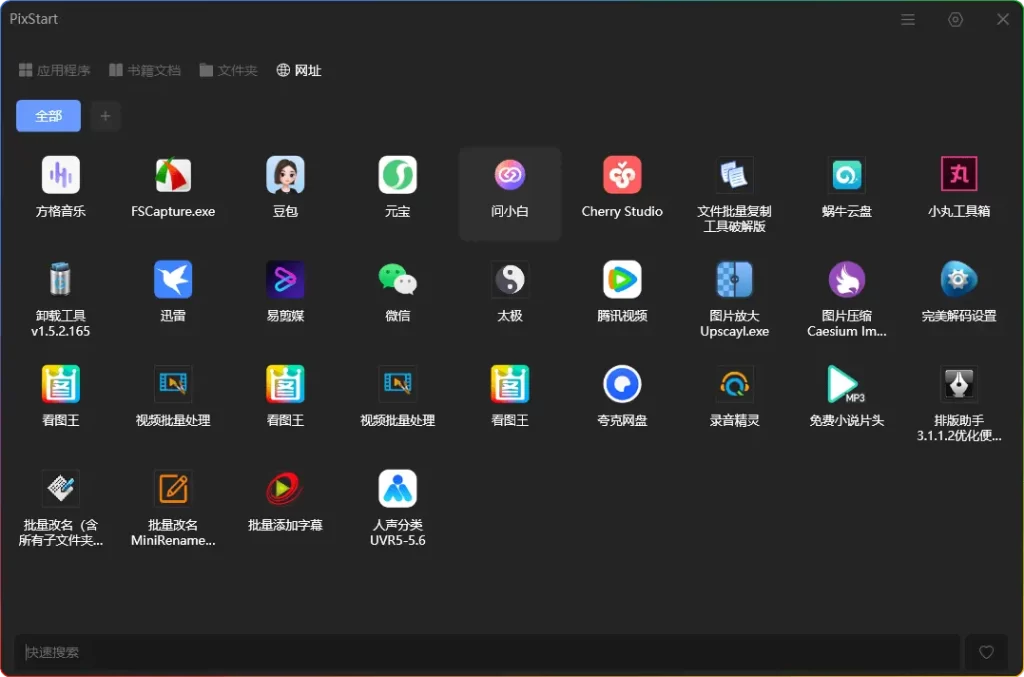Click the heart favorites icon

click(x=986, y=652)
